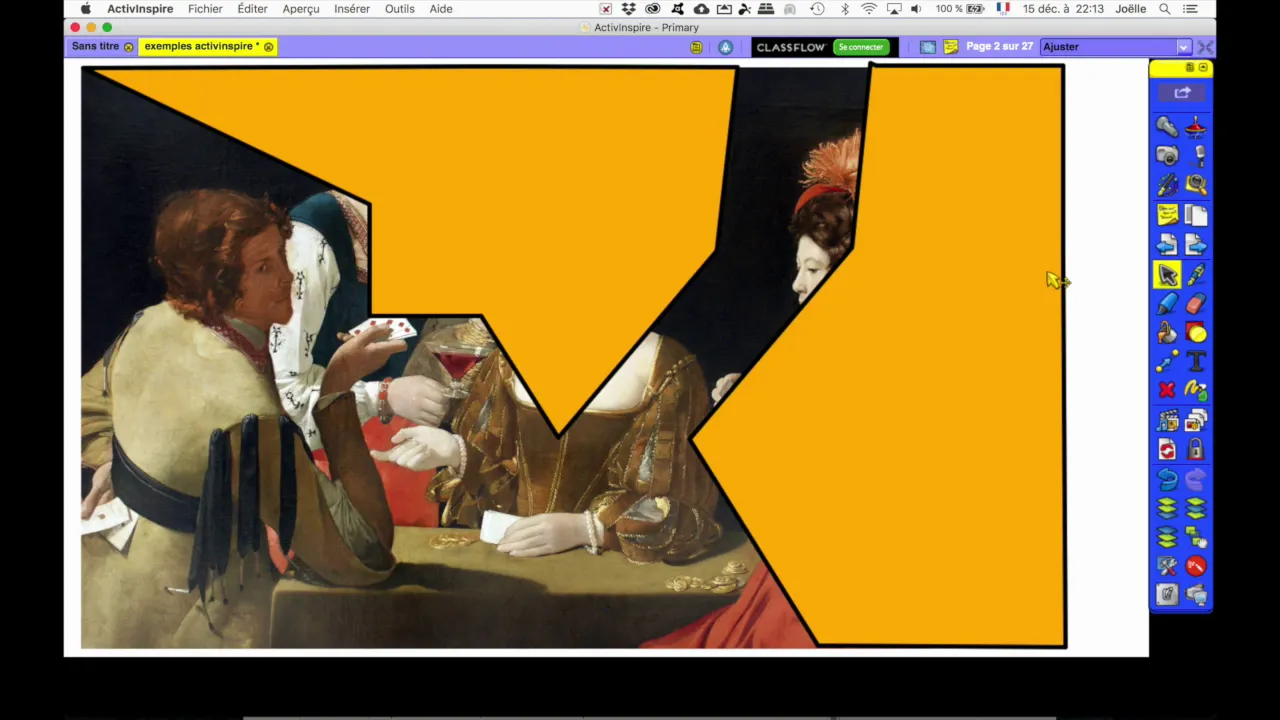Click the Edit Profiles tools icon
Image resolution: width=1280 pixels, height=720 pixels.
tap(1167, 566)
